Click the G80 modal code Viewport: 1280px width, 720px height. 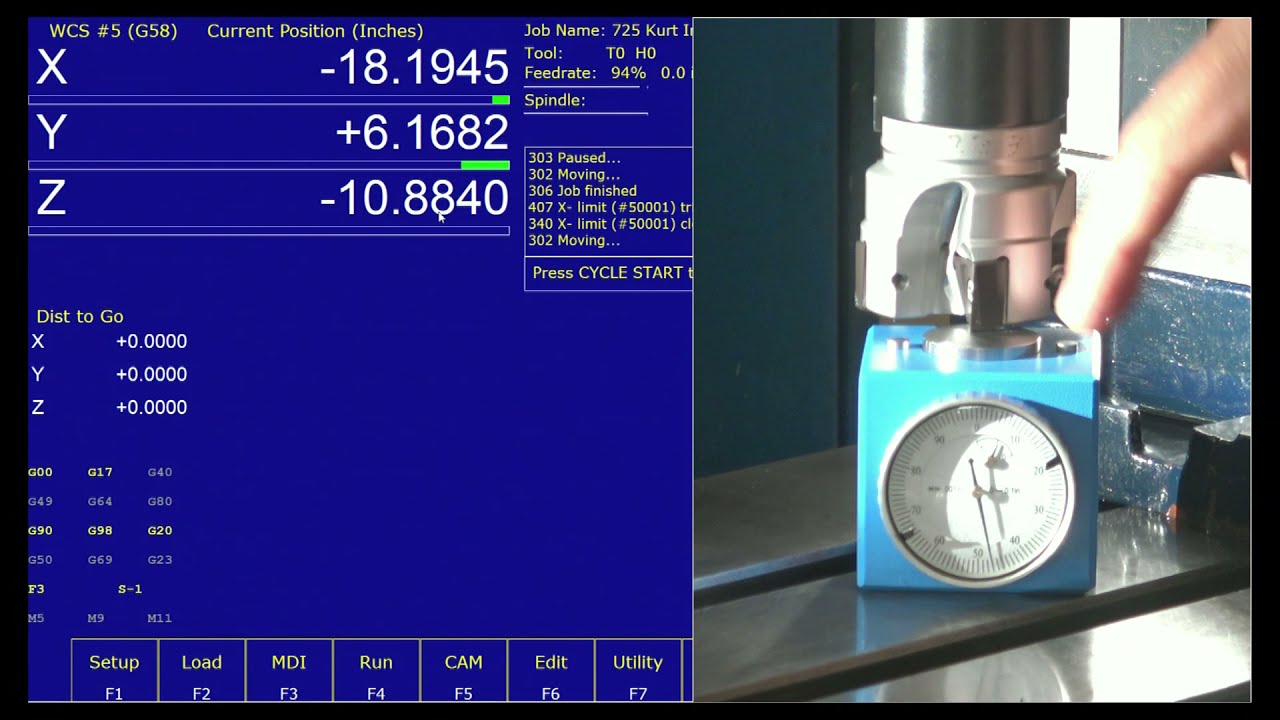[x=160, y=501]
